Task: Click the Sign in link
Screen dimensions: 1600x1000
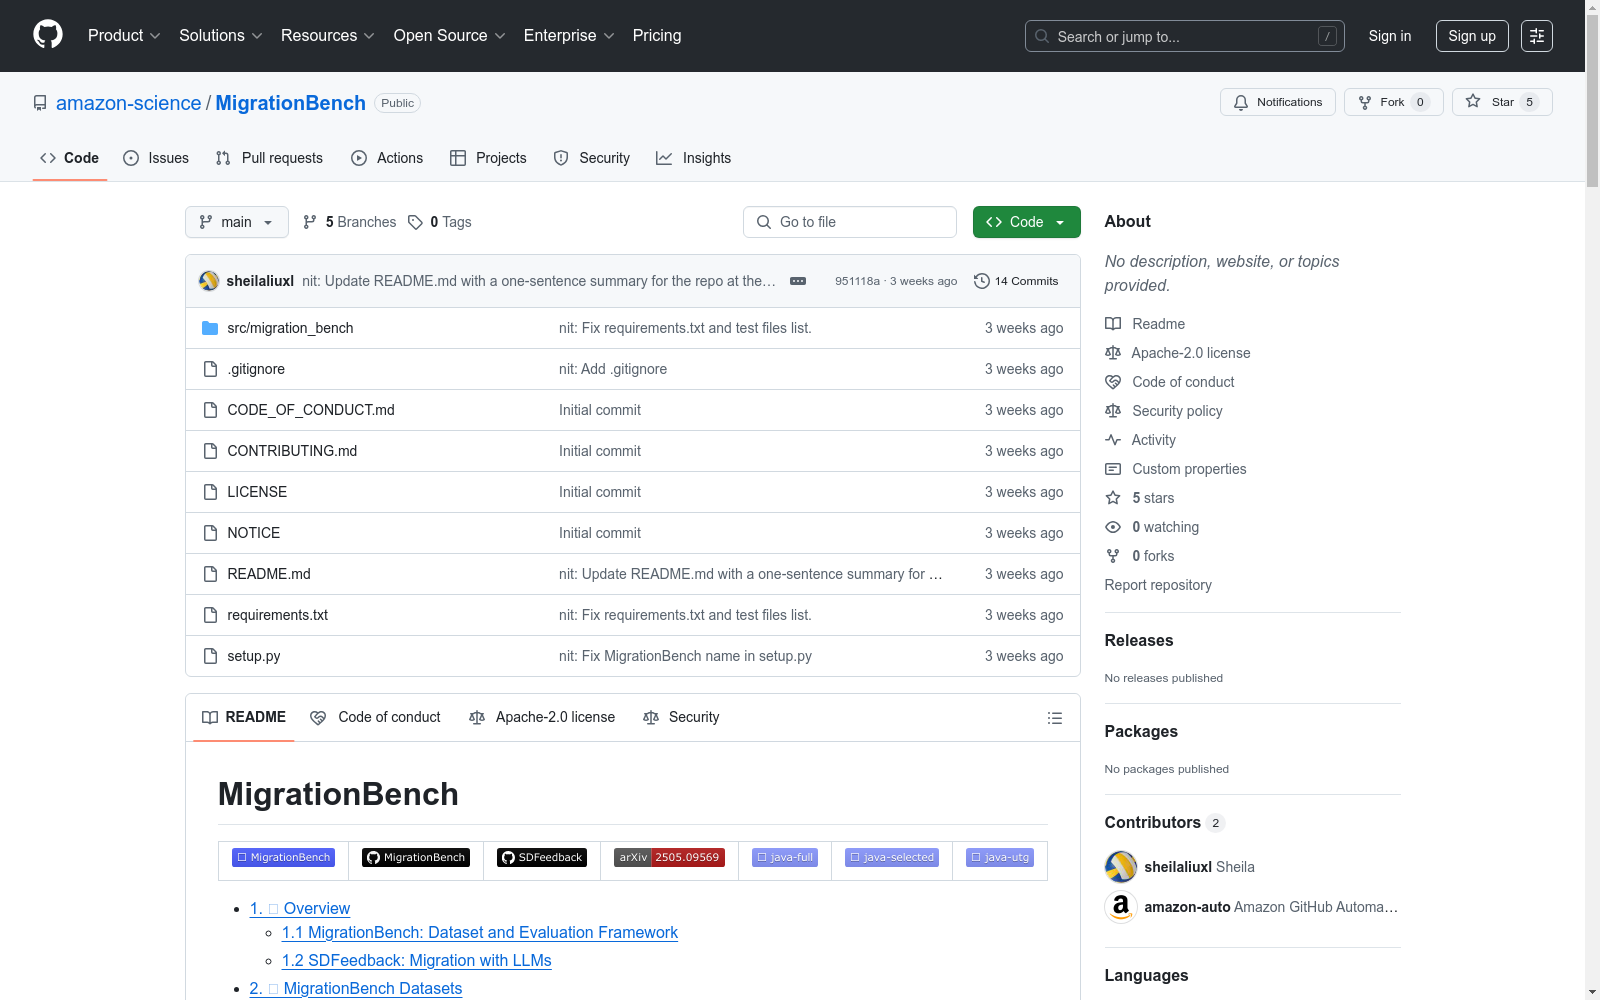Action: tap(1390, 36)
